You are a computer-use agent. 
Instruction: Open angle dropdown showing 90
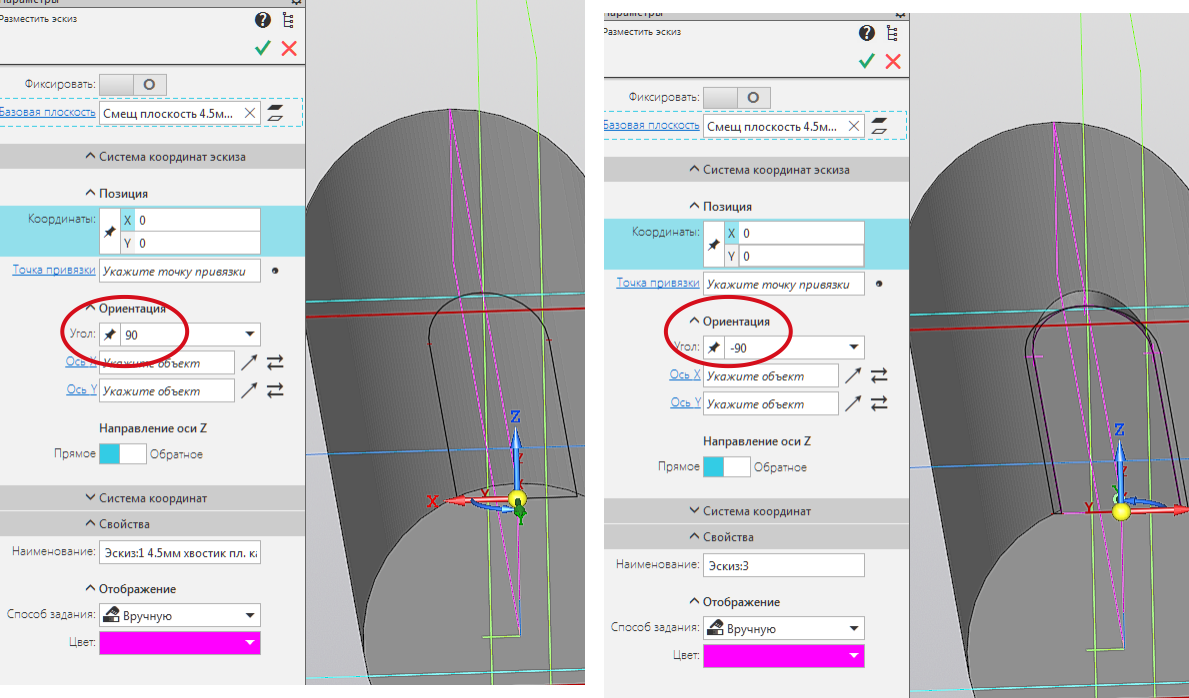tap(249, 335)
